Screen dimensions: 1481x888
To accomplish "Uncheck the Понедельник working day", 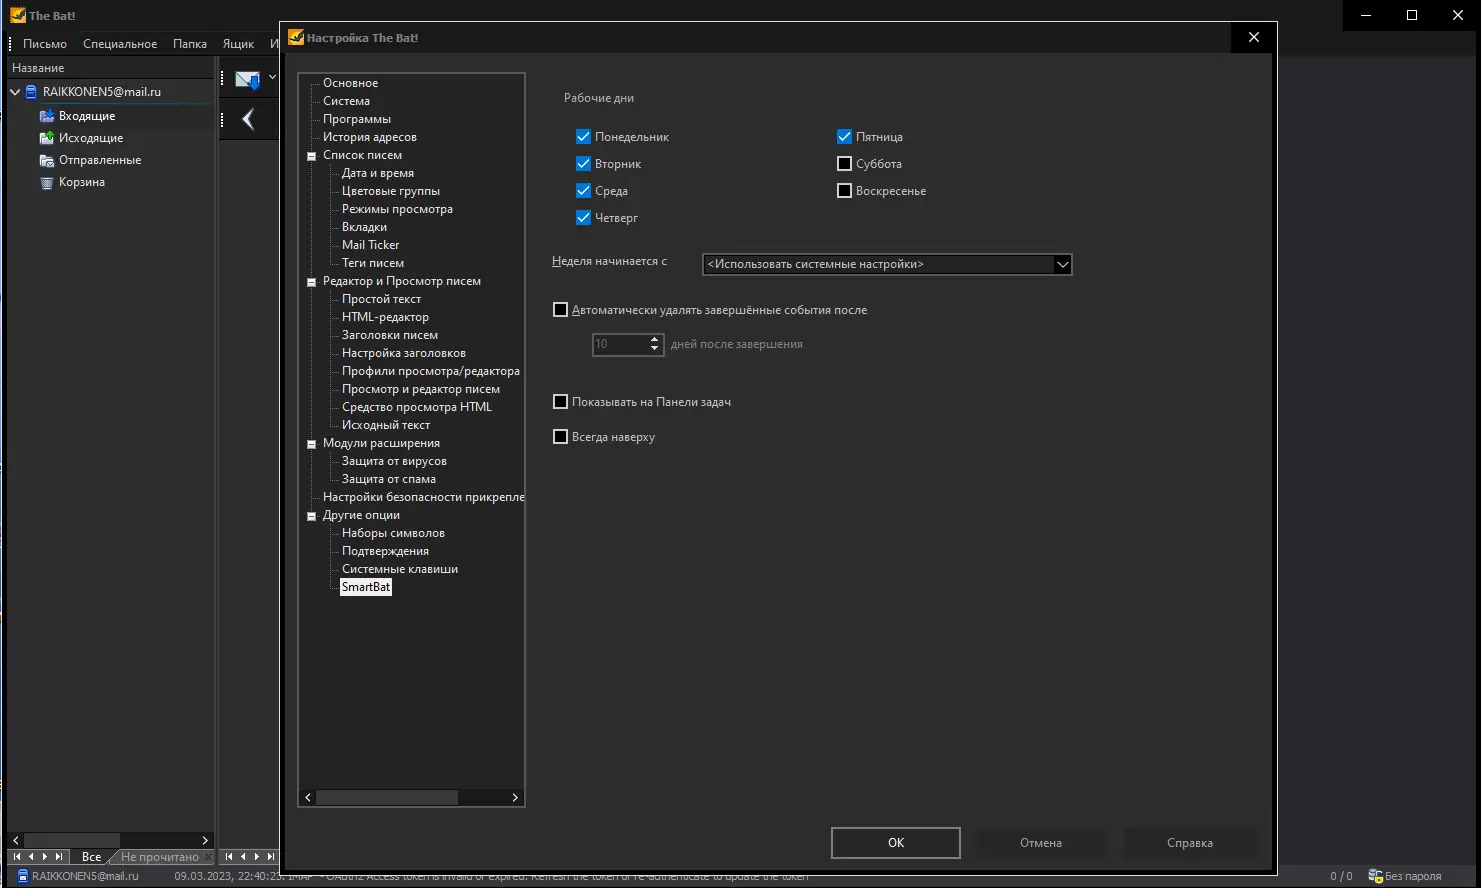I will (583, 136).
